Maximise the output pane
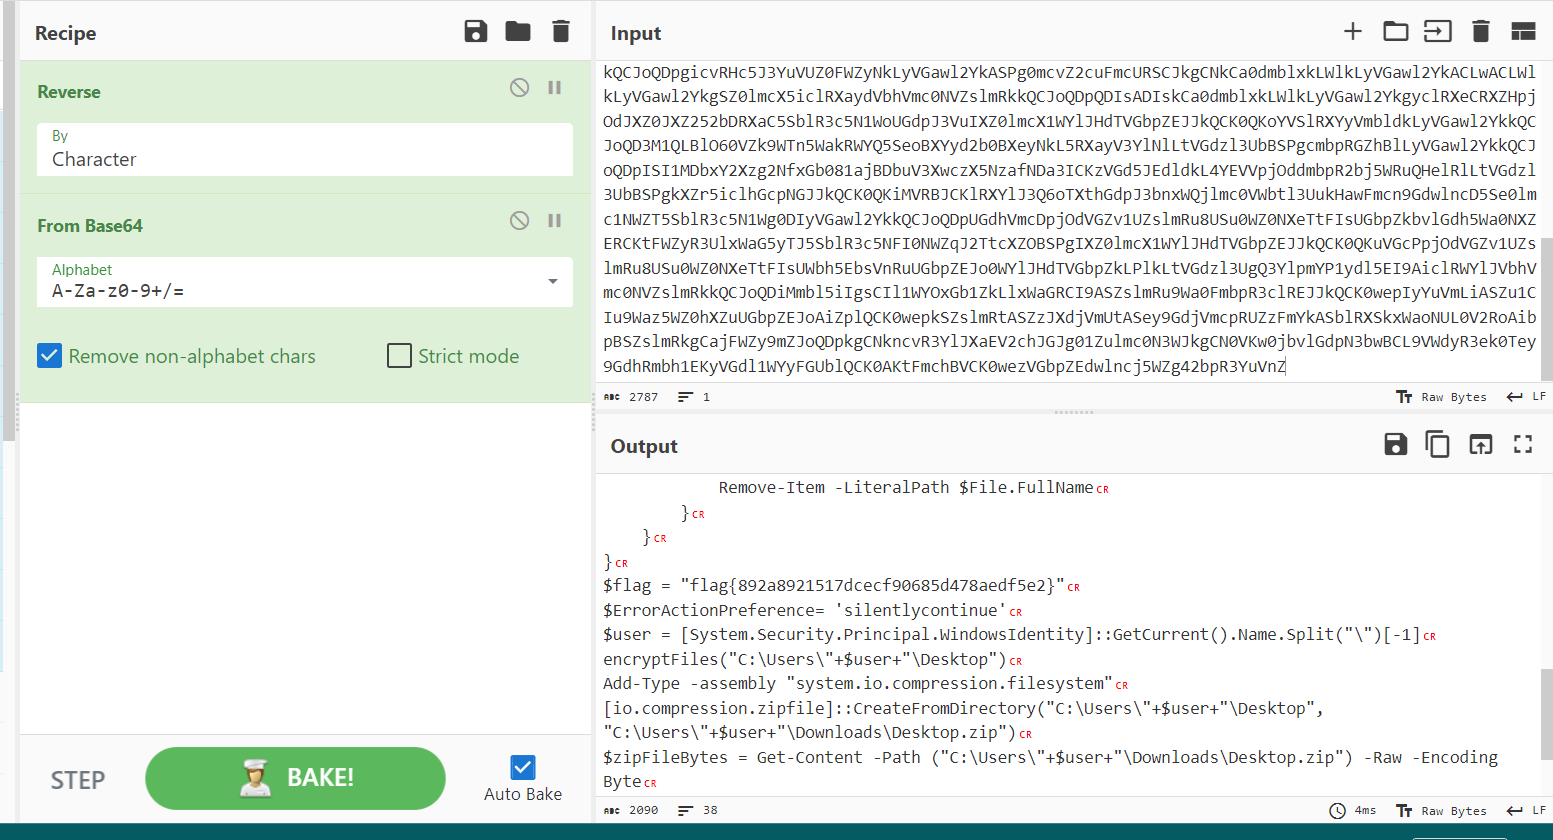The width and height of the screenshot is (1553, 840). (x=1523, y=445)
